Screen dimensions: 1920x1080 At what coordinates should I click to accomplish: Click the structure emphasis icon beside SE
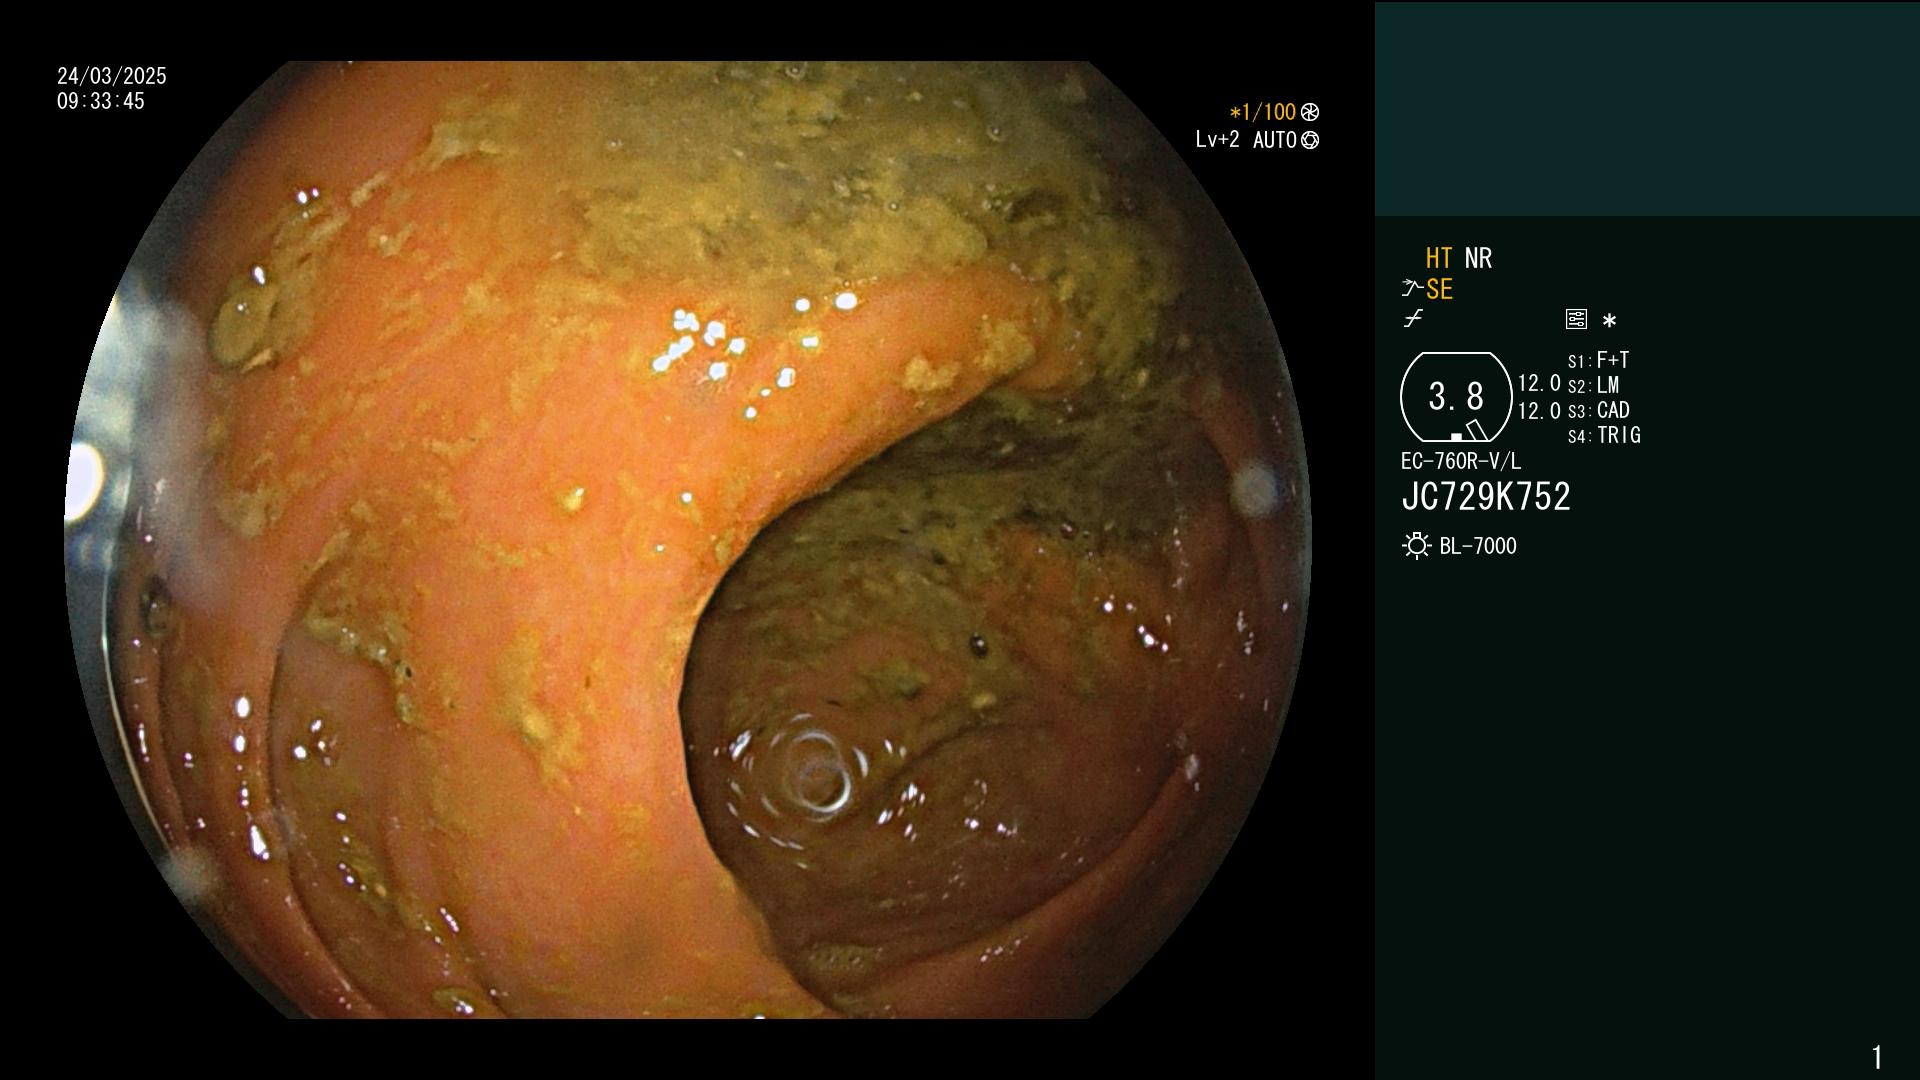1412,288
